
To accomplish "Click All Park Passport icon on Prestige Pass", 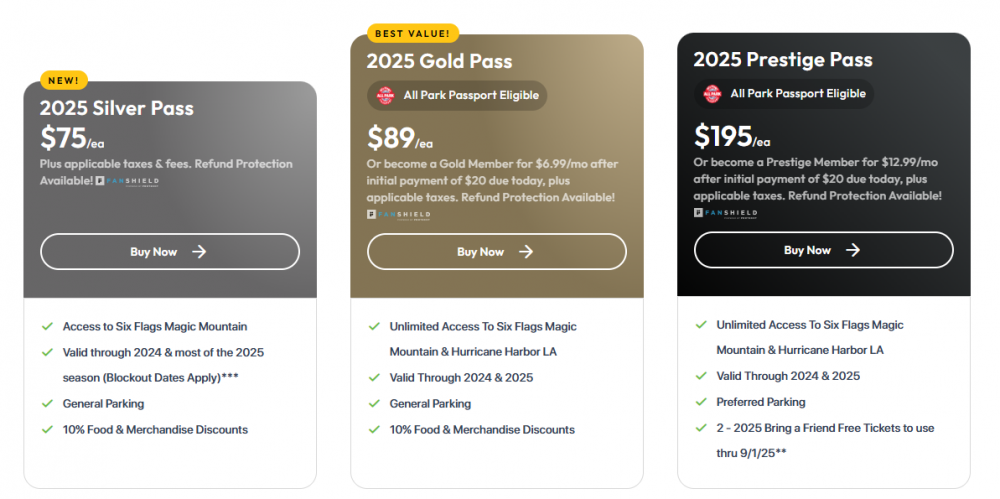I will (x=712, y=94).
